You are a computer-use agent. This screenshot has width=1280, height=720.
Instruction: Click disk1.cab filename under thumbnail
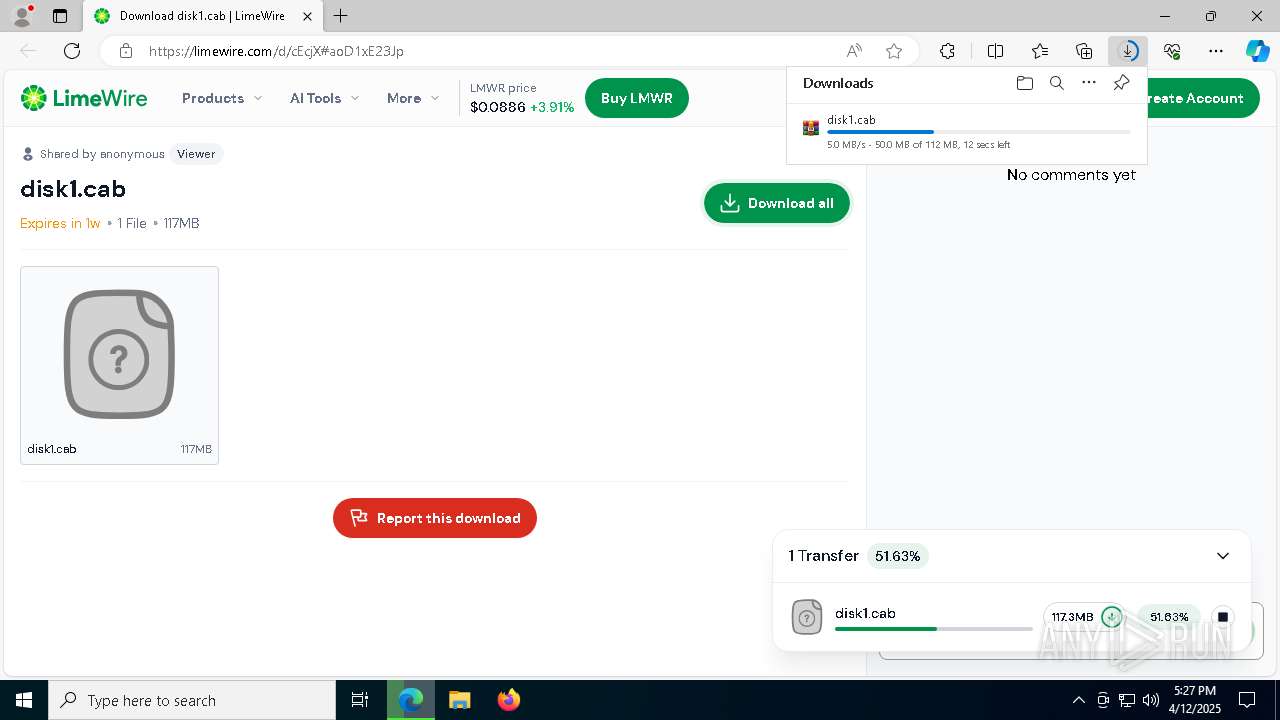click(x=52, y=449)
